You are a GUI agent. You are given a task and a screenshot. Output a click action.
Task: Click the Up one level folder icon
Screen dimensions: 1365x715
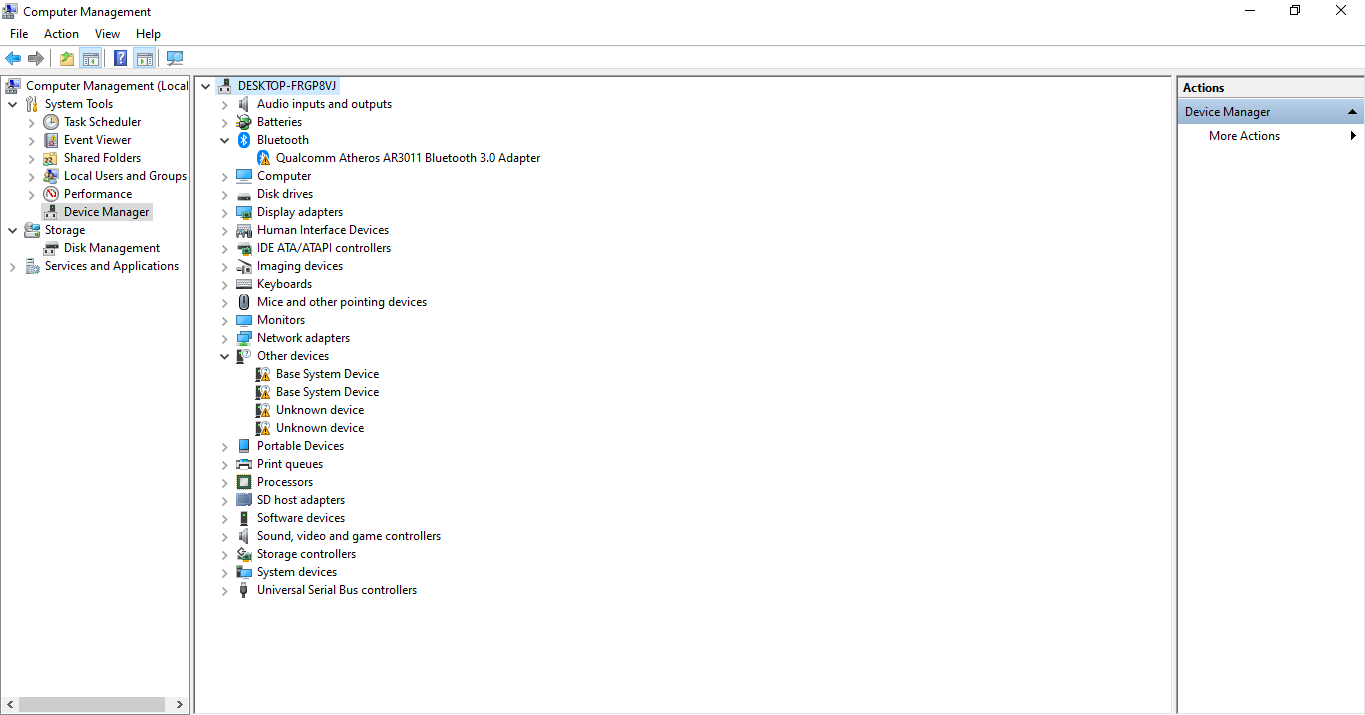(x=66, y=59)
